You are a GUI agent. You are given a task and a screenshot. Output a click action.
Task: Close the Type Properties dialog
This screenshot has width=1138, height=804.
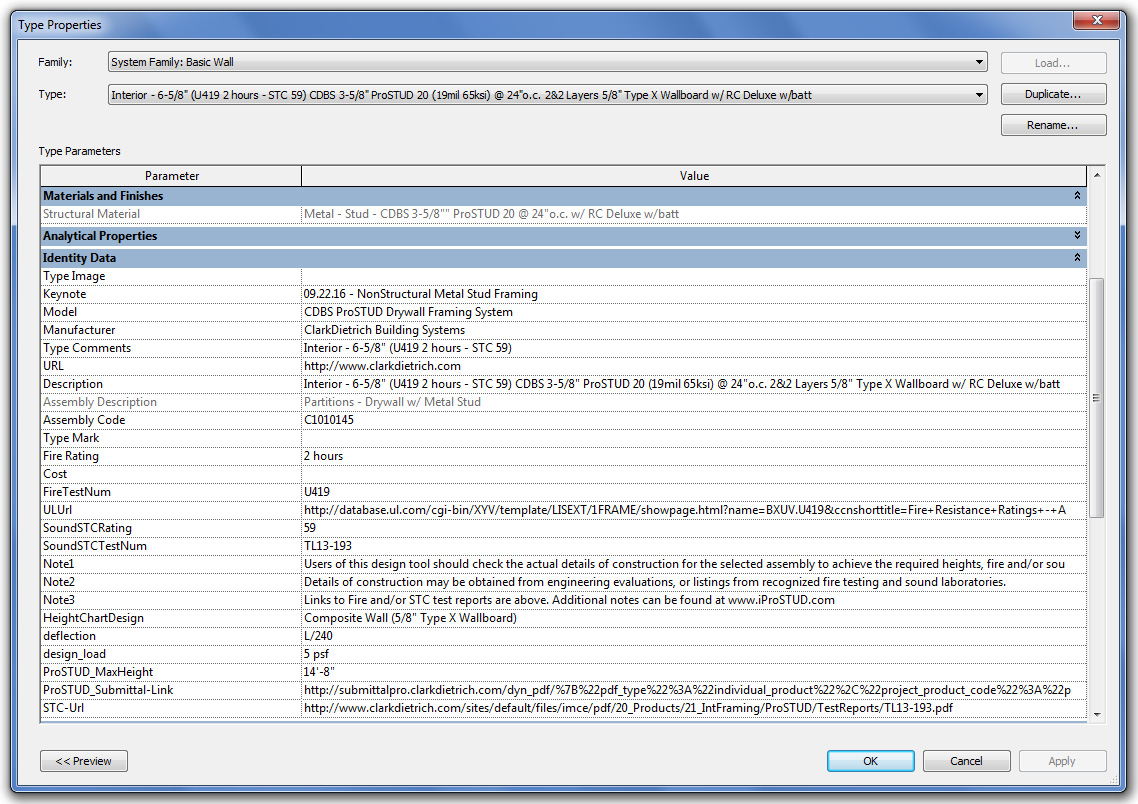click(x=1097, y=20)
